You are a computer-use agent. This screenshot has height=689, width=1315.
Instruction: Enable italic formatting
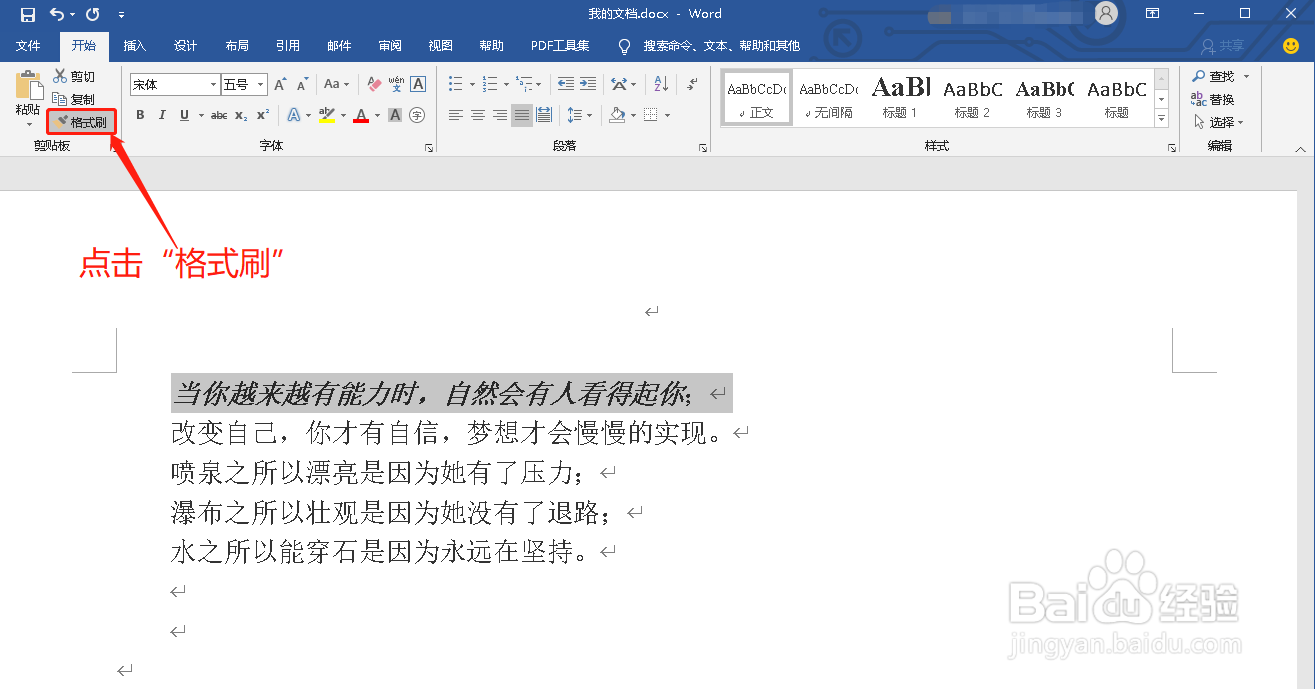(162, 115)
